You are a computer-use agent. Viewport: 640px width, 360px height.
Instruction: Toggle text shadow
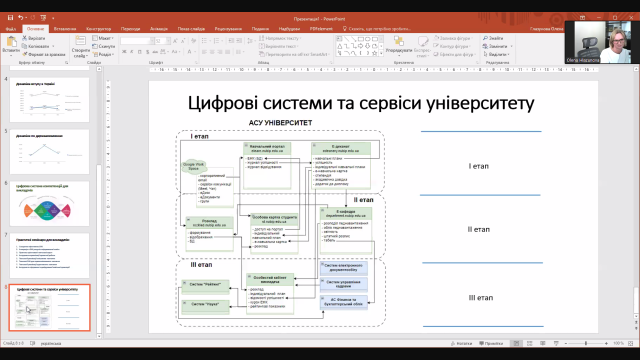tap(147, 52)
